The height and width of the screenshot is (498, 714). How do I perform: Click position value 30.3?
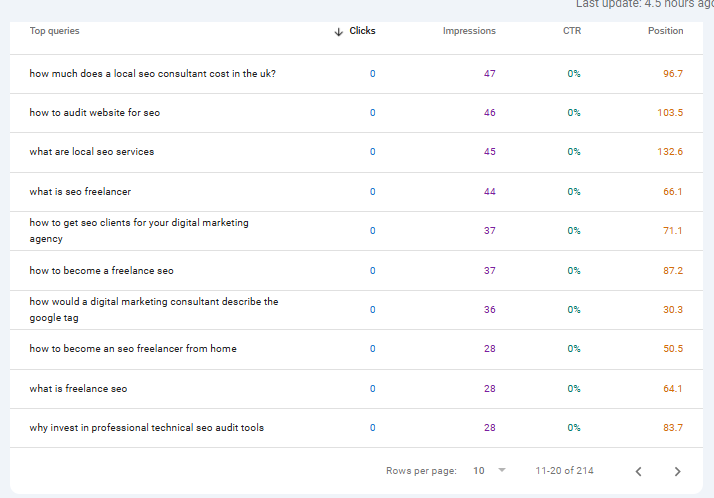click(673, 310)
